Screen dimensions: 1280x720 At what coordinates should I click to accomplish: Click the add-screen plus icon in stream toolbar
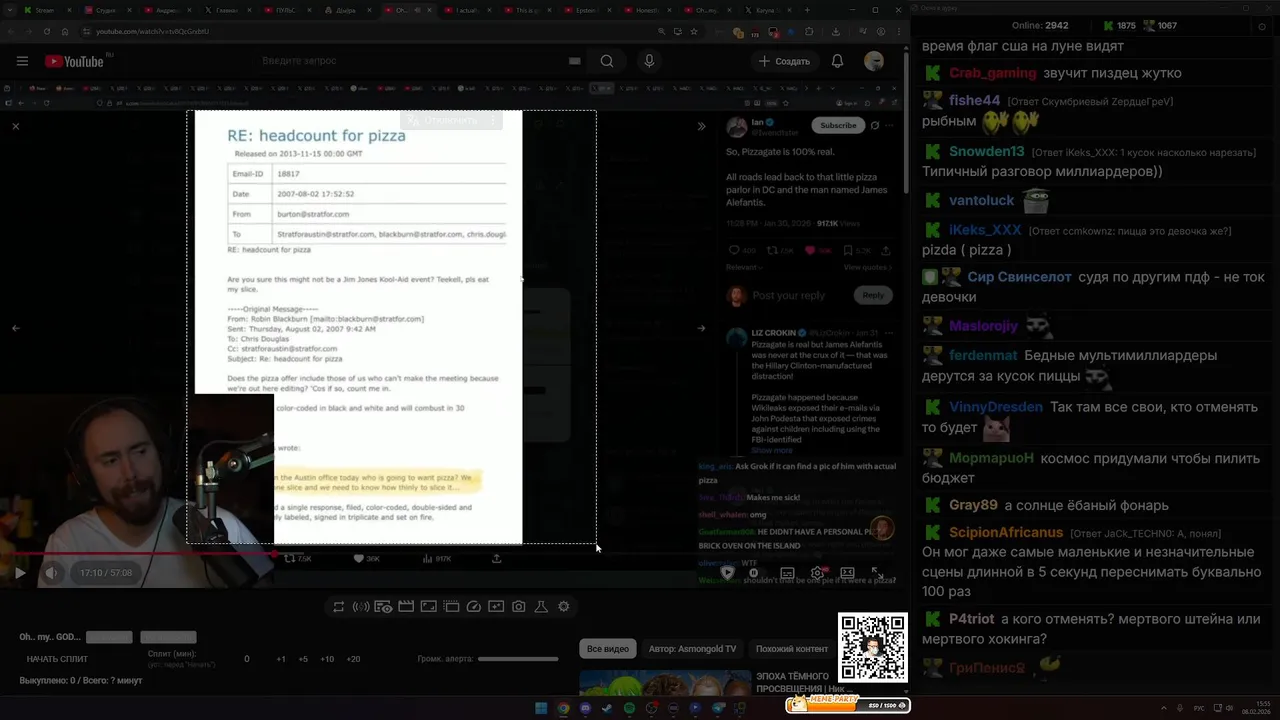click(x=496, y=606)
